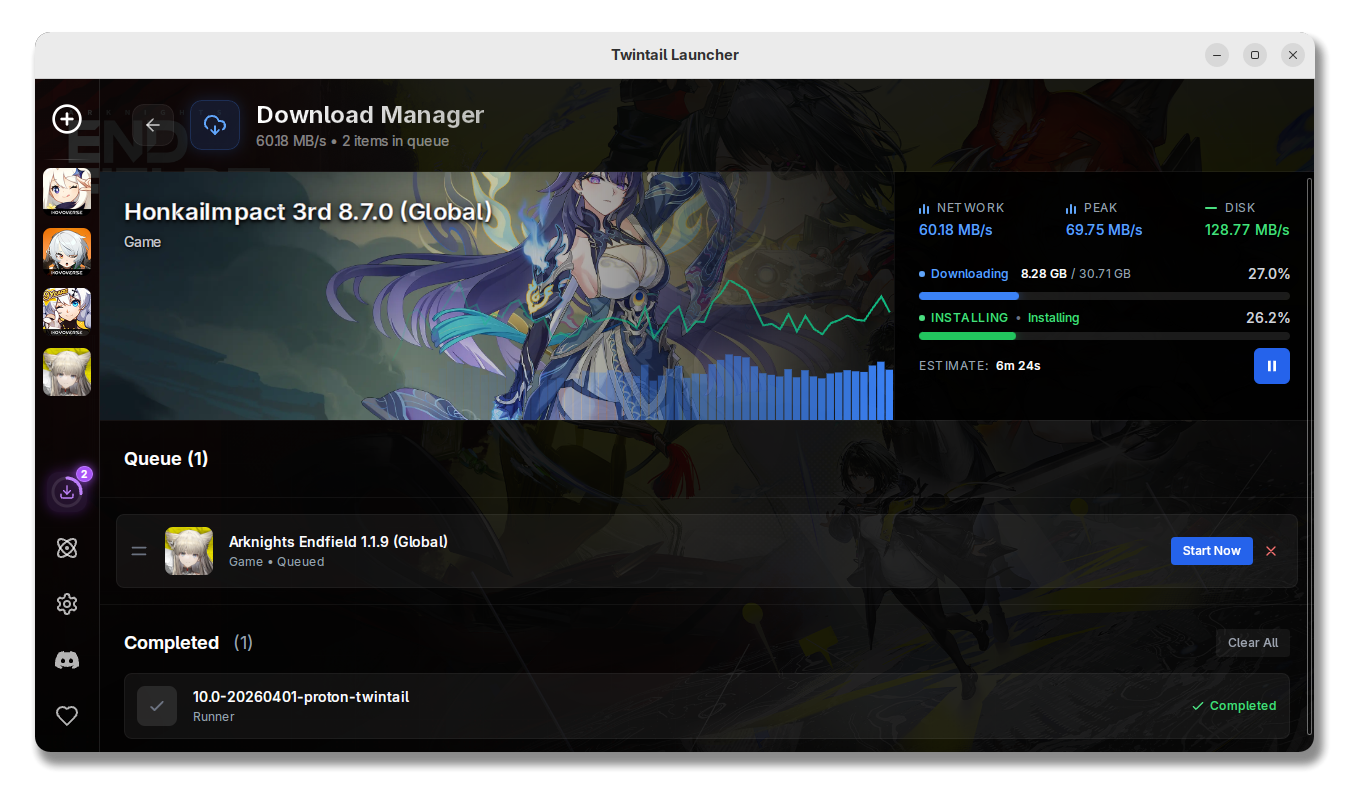Click the 27.0% download percentage
Screen dimensions: 1350x790
[1269, 274]
